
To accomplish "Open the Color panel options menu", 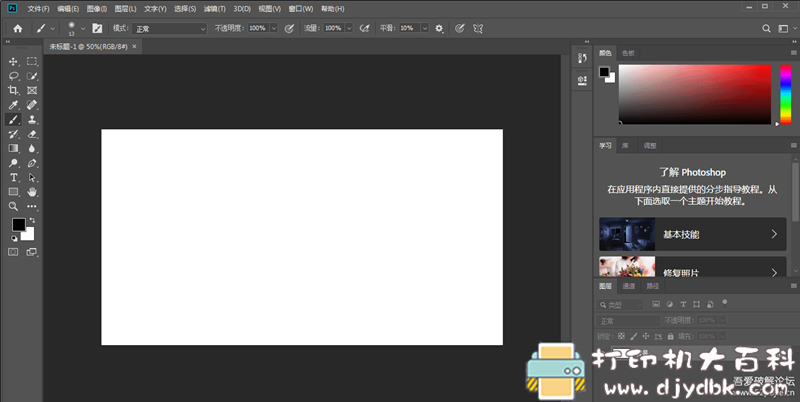I will point(793,53).
